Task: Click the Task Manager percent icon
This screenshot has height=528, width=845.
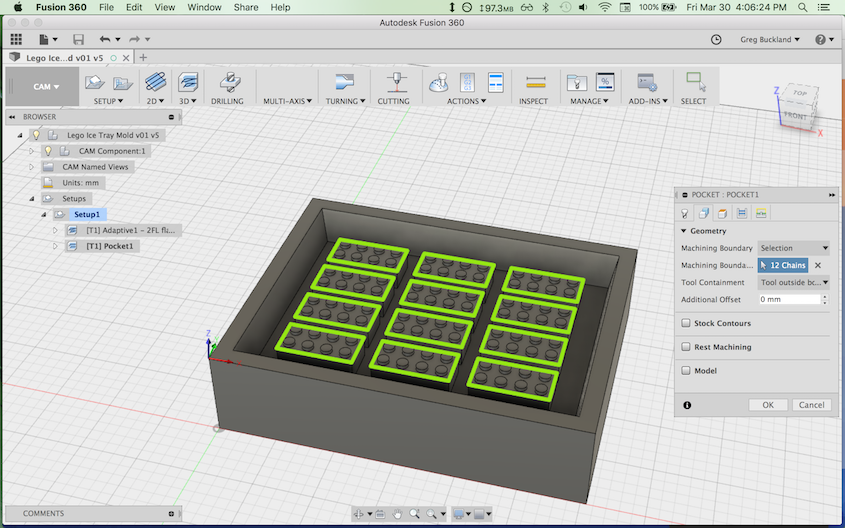Action: 605,82
